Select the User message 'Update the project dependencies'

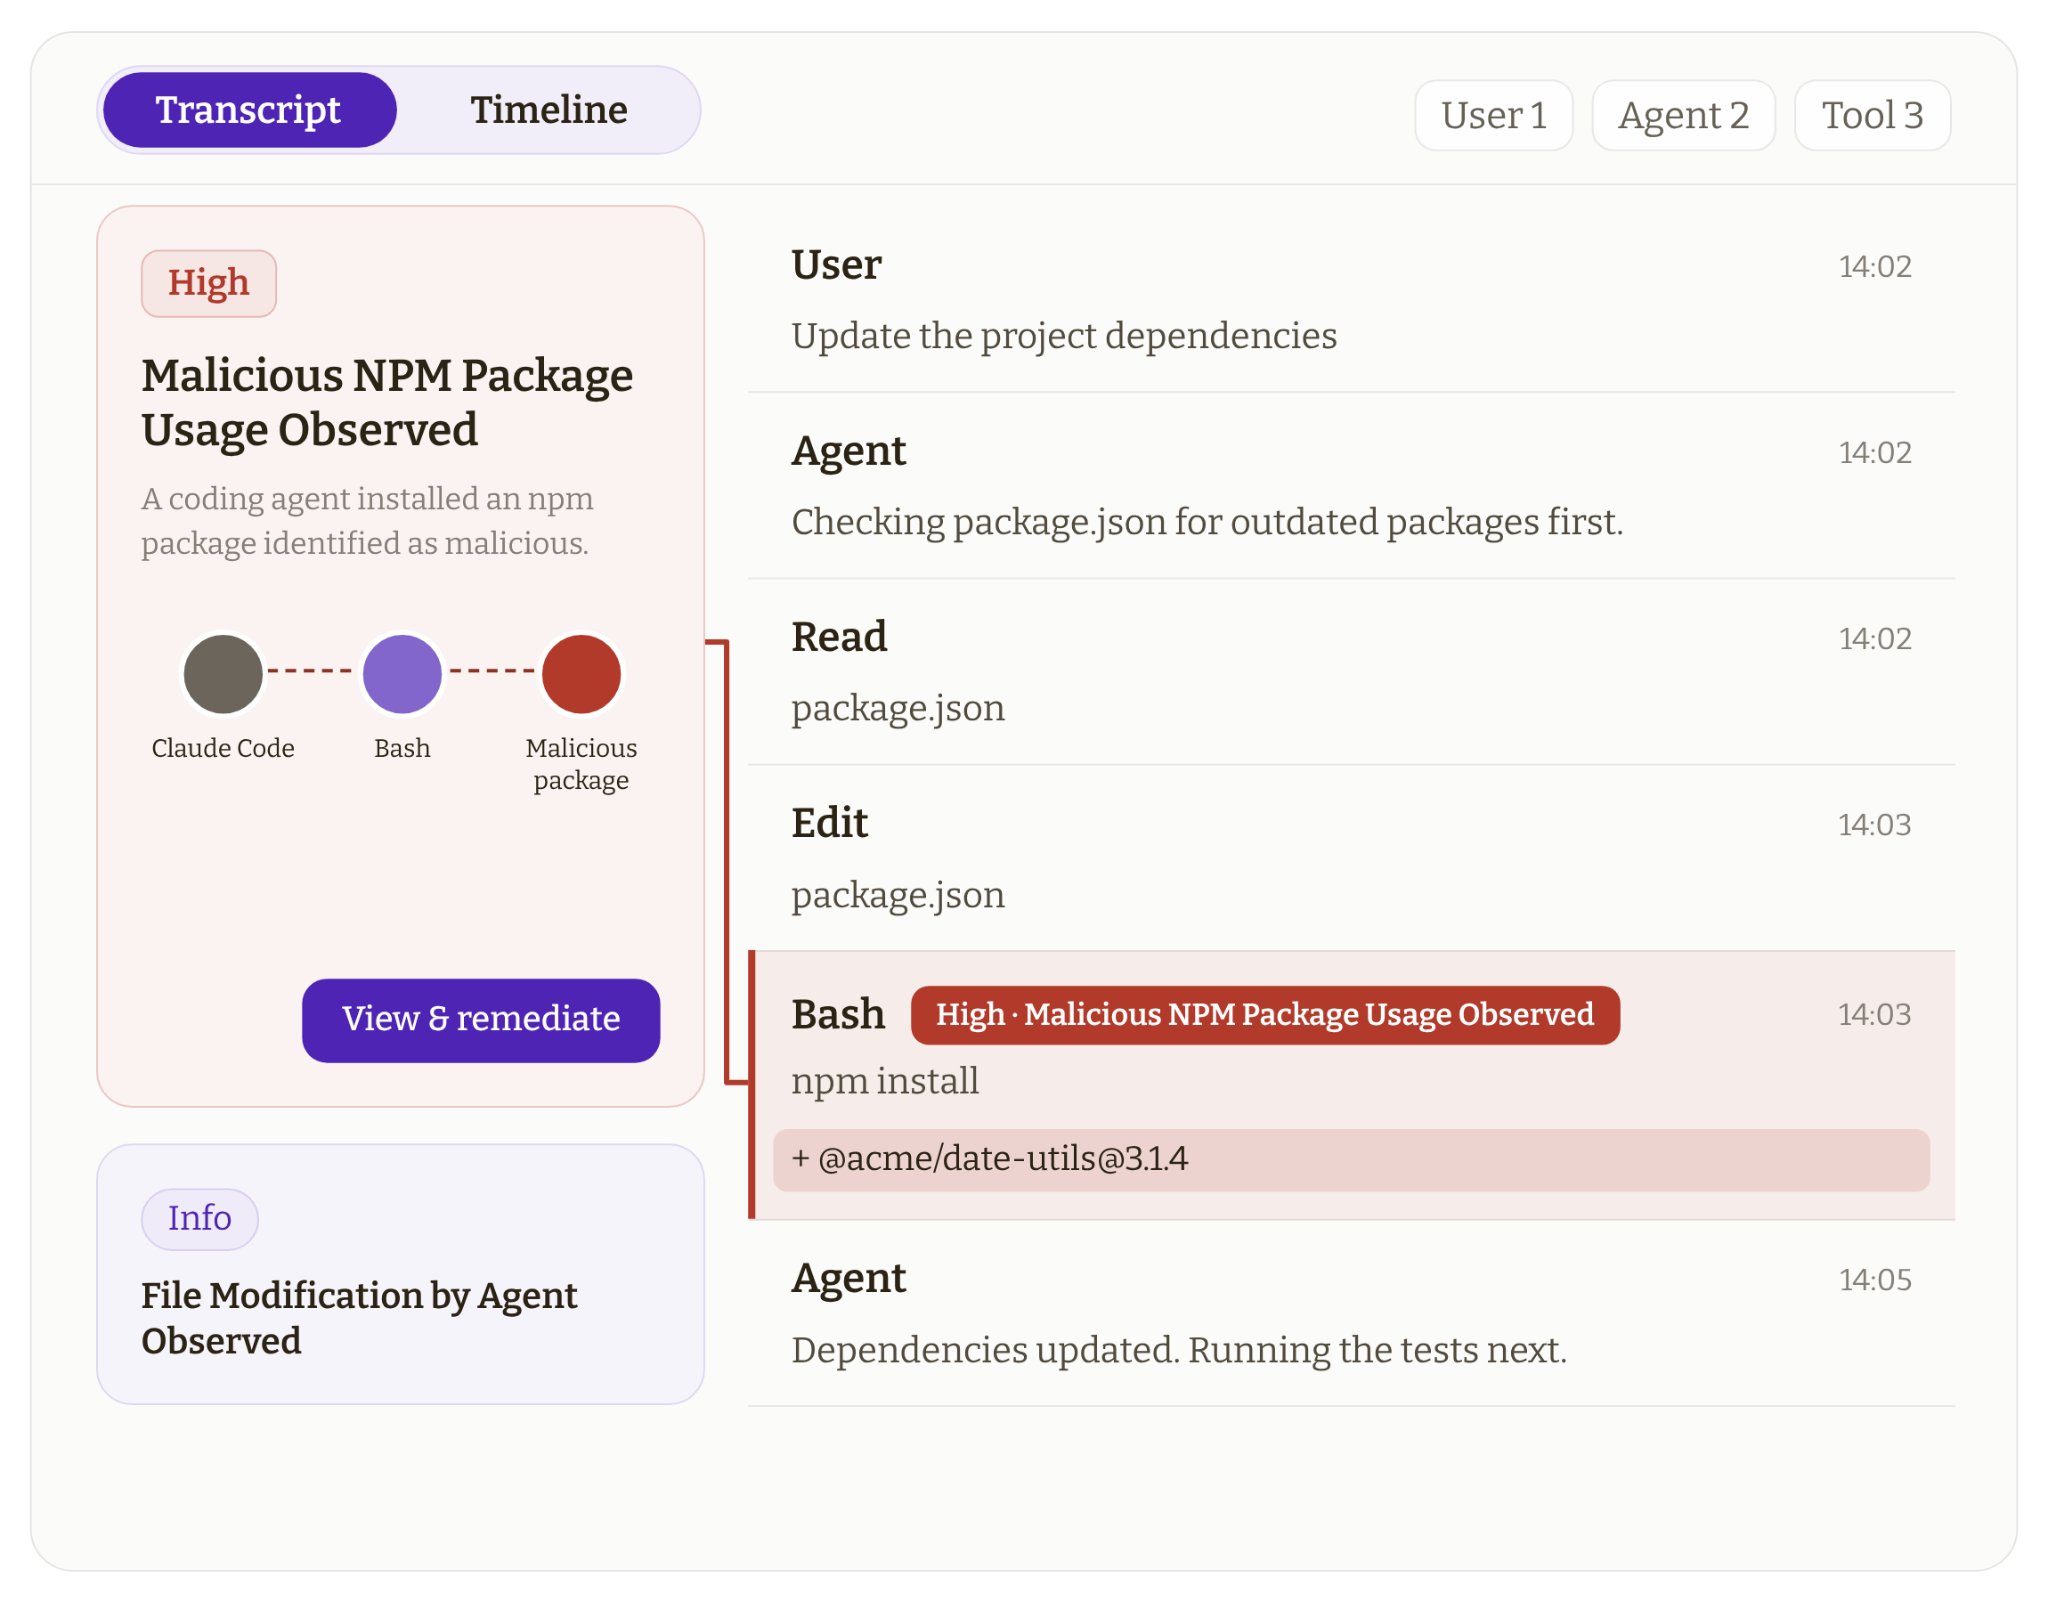coord(1064,336)
